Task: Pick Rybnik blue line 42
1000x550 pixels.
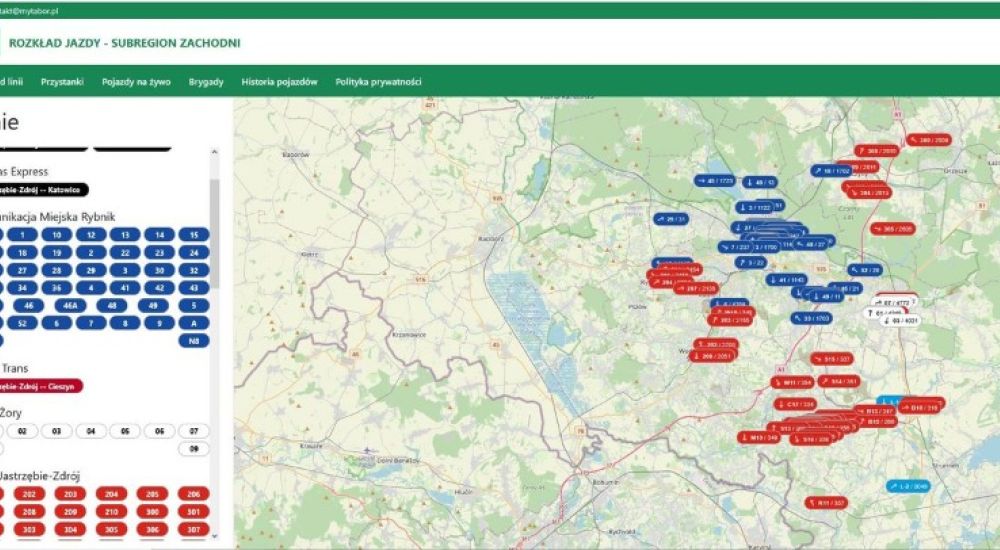Action: click(159, 288)
